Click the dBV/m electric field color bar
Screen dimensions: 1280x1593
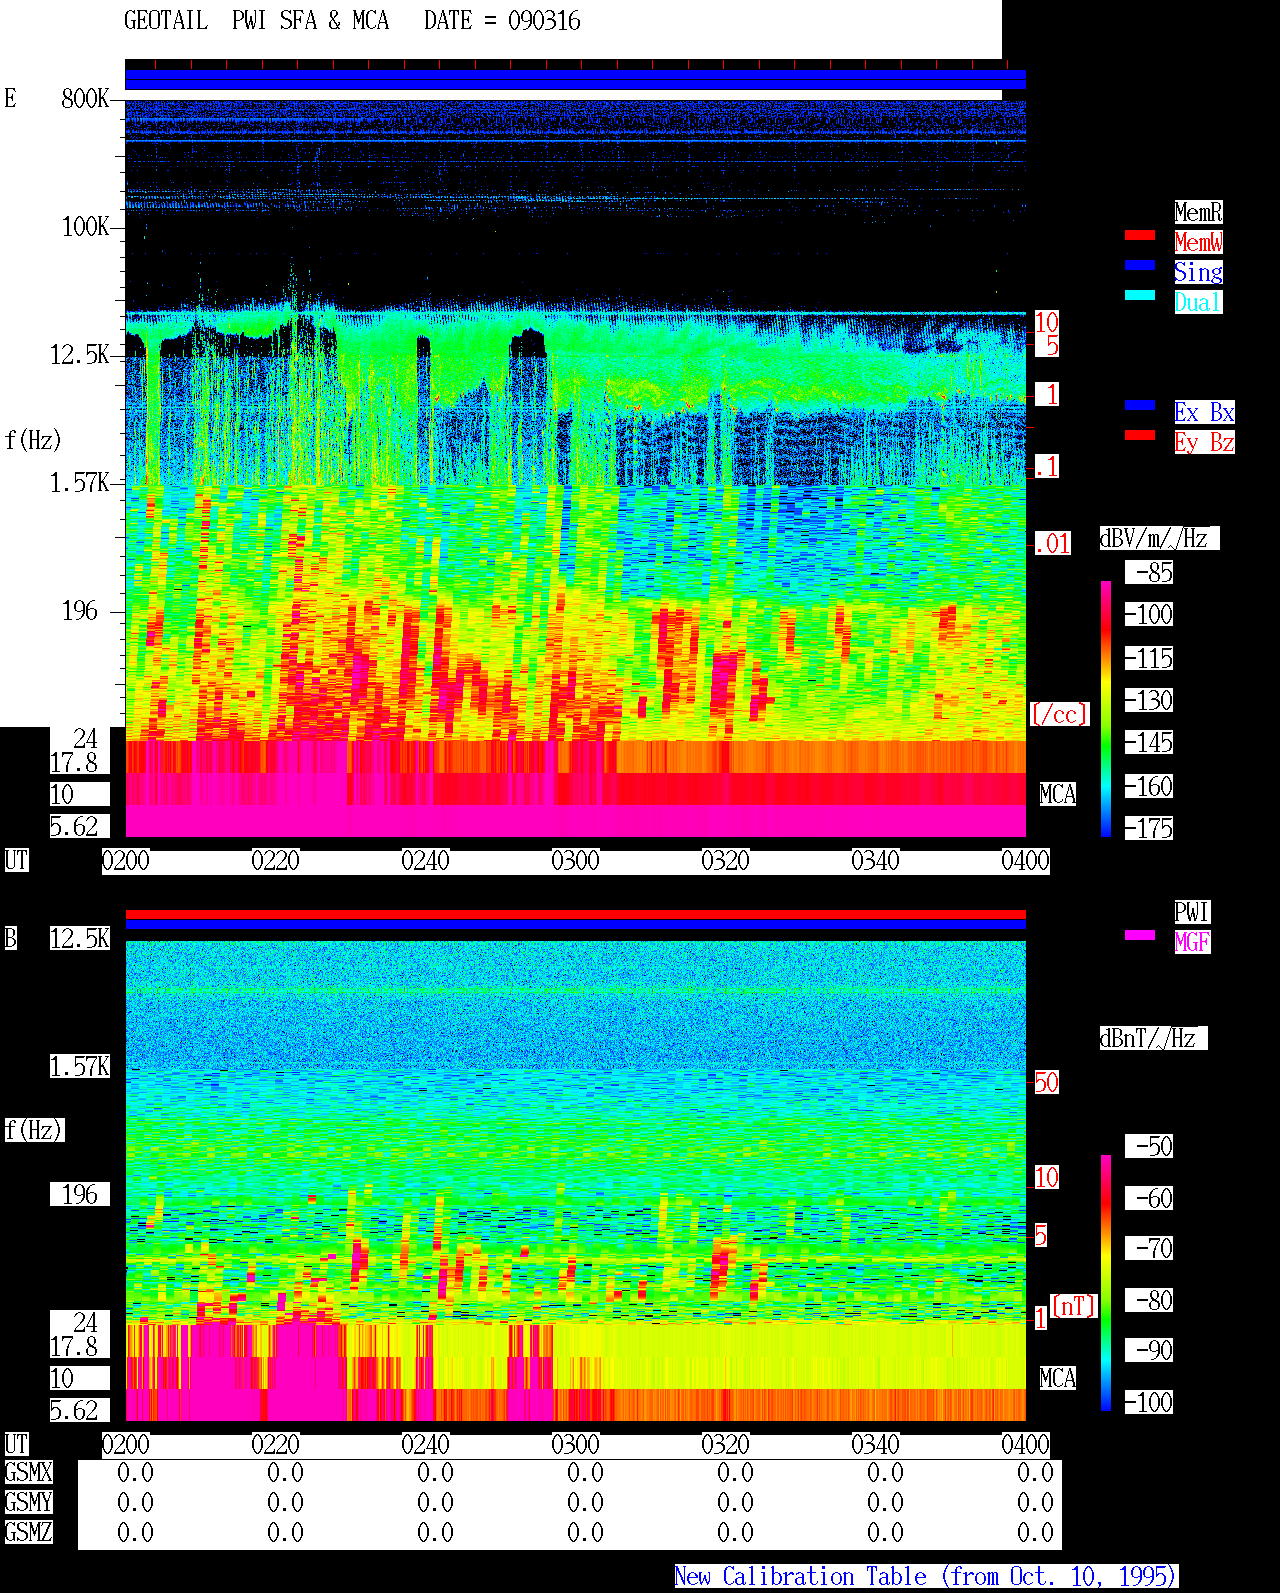[1106, 708]
